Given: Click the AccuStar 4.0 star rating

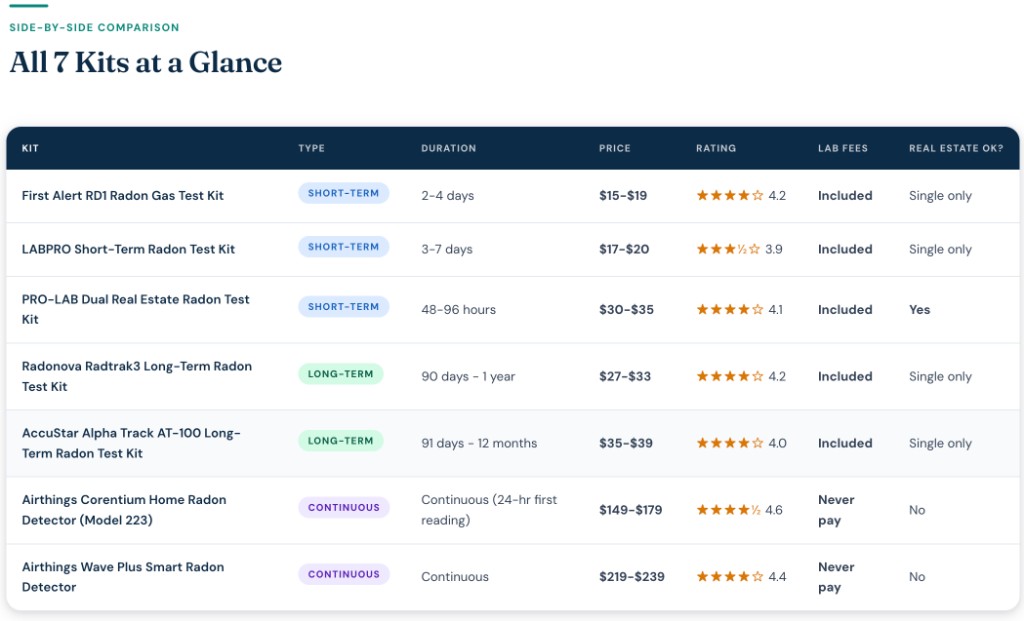Looking at the screenshot, I should pyautogui.click(x=740, y=443).
